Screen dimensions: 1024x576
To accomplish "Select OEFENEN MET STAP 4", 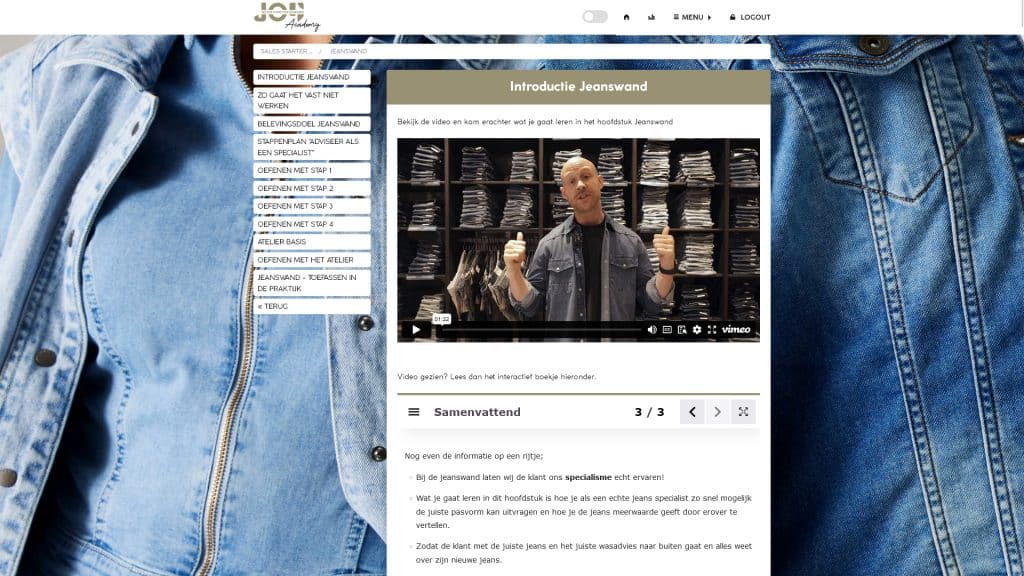I will pos(312,224).
